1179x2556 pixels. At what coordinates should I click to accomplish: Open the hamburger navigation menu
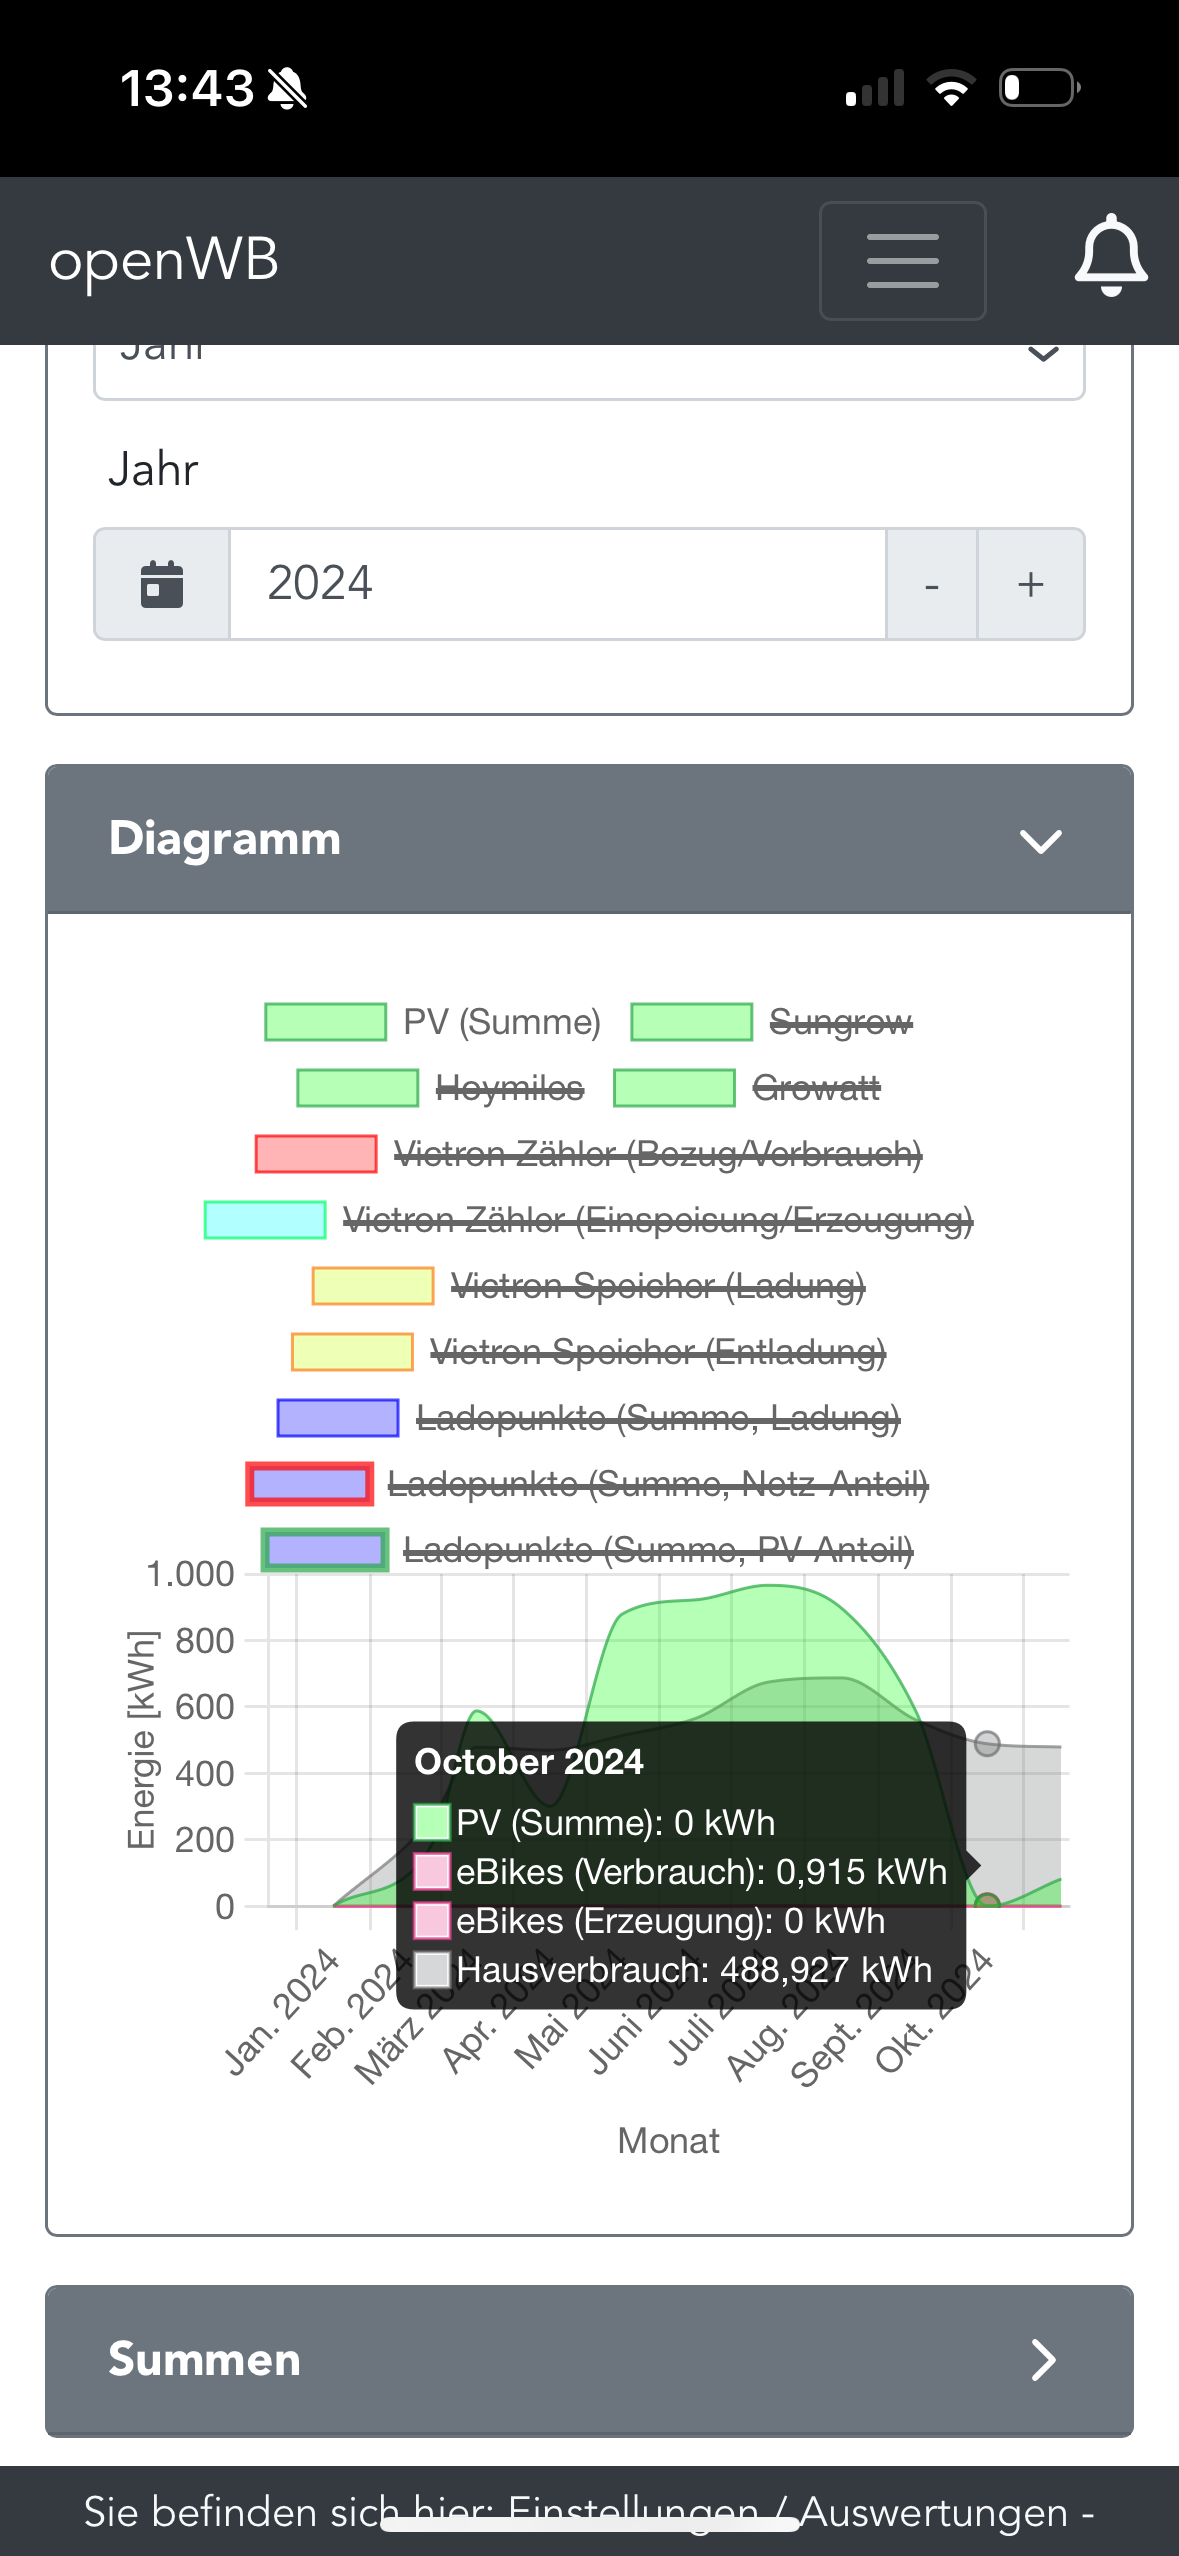tap(902, 261)
